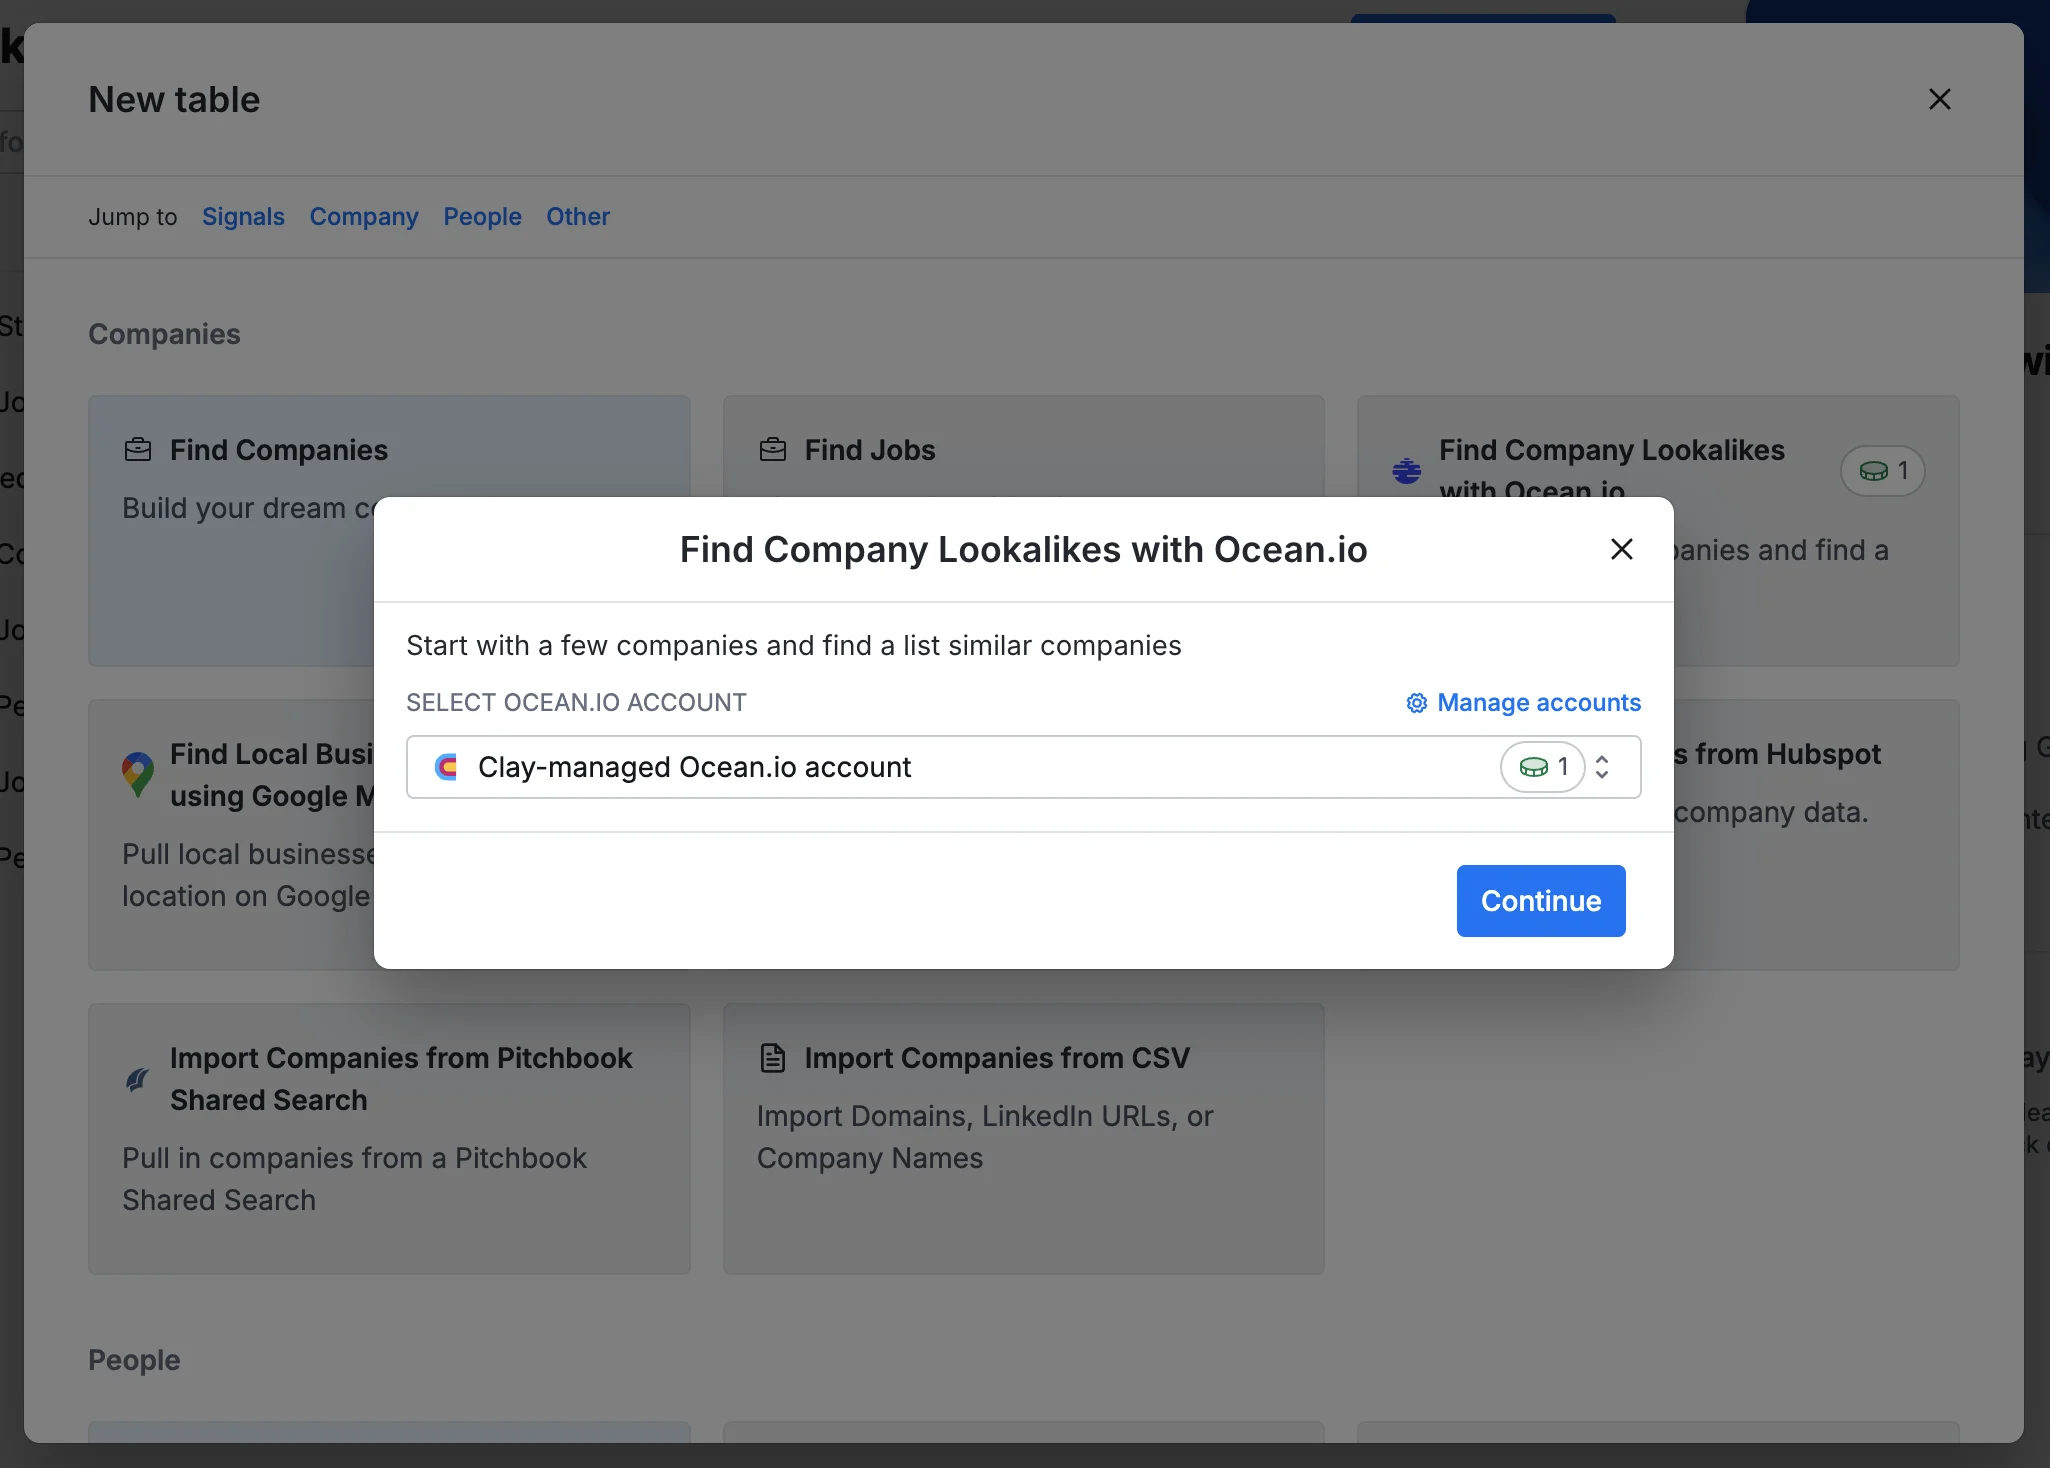Click the Continue button
The image size is (2050, 1468).
point(1540,901)
